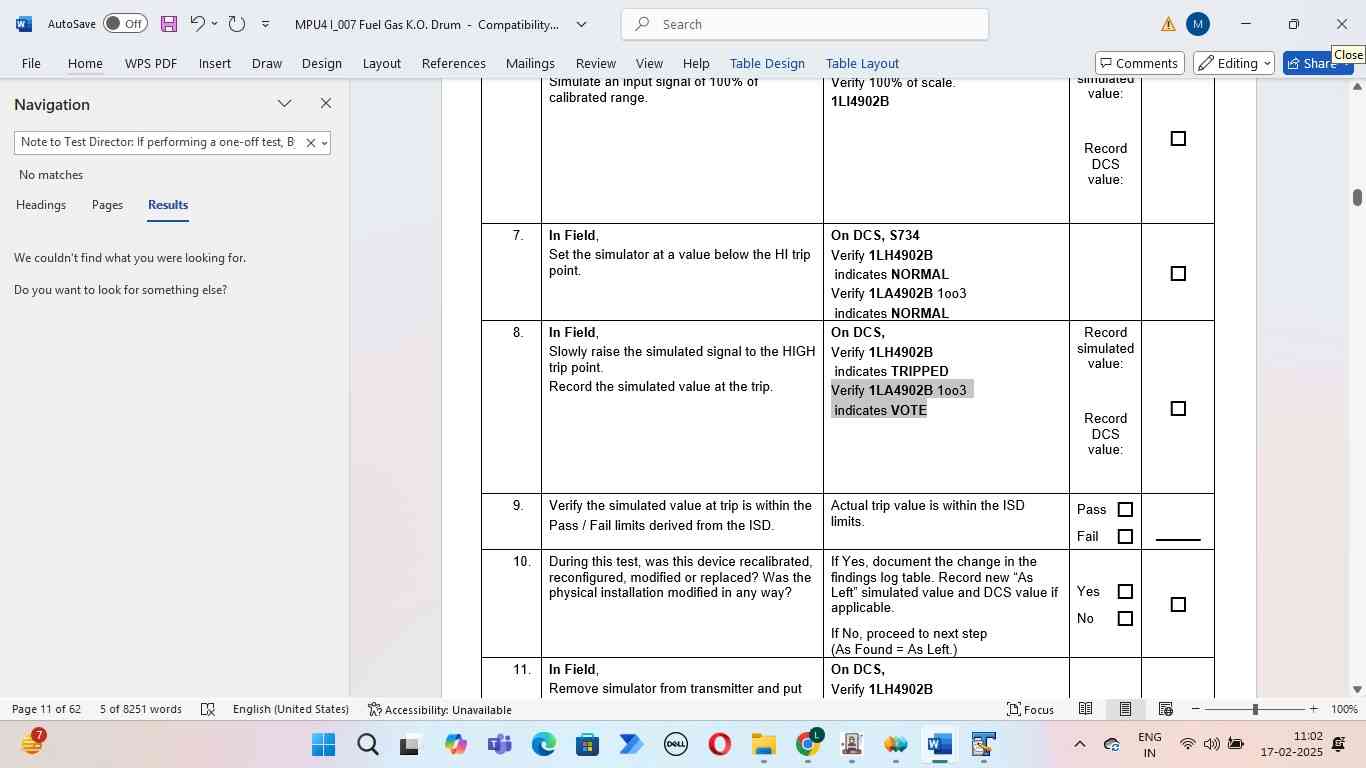Open Opera browser from taskbar

[x=720, y=745]
